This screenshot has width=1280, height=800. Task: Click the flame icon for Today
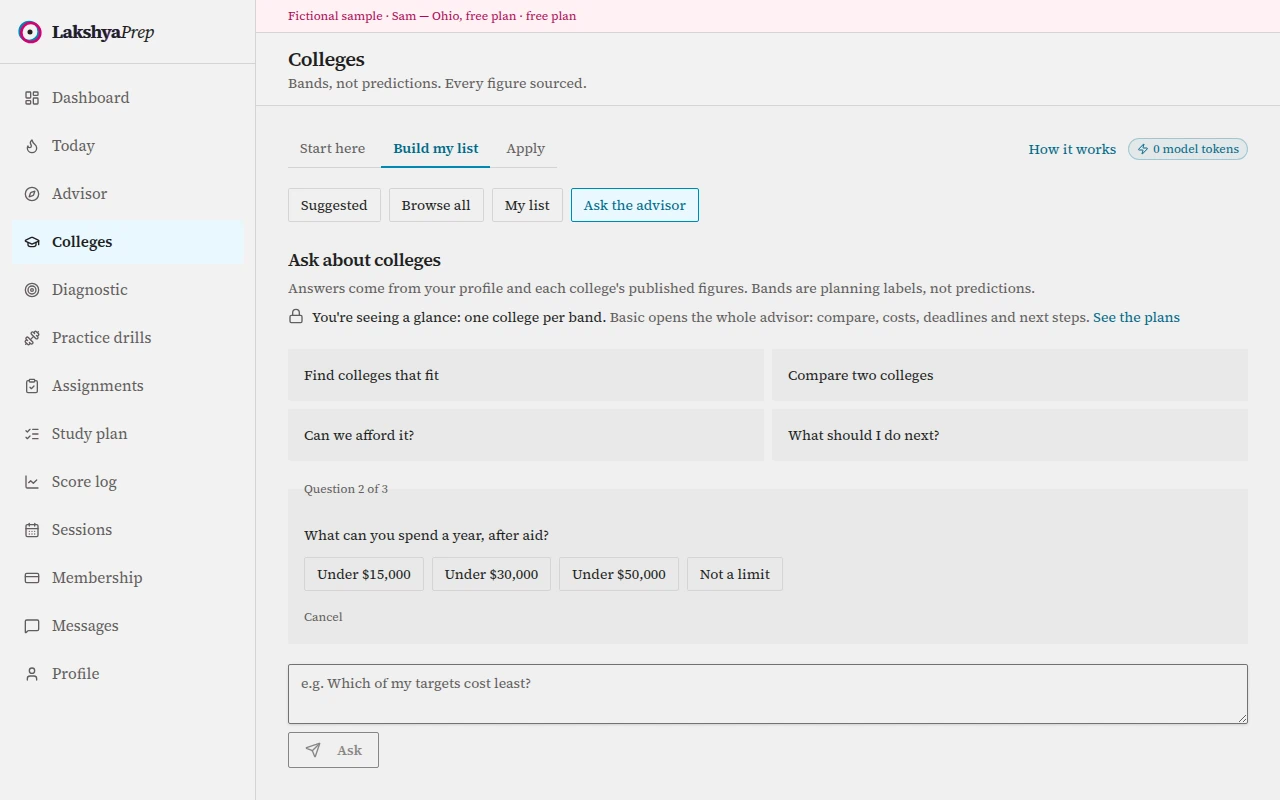pos(32,146)
